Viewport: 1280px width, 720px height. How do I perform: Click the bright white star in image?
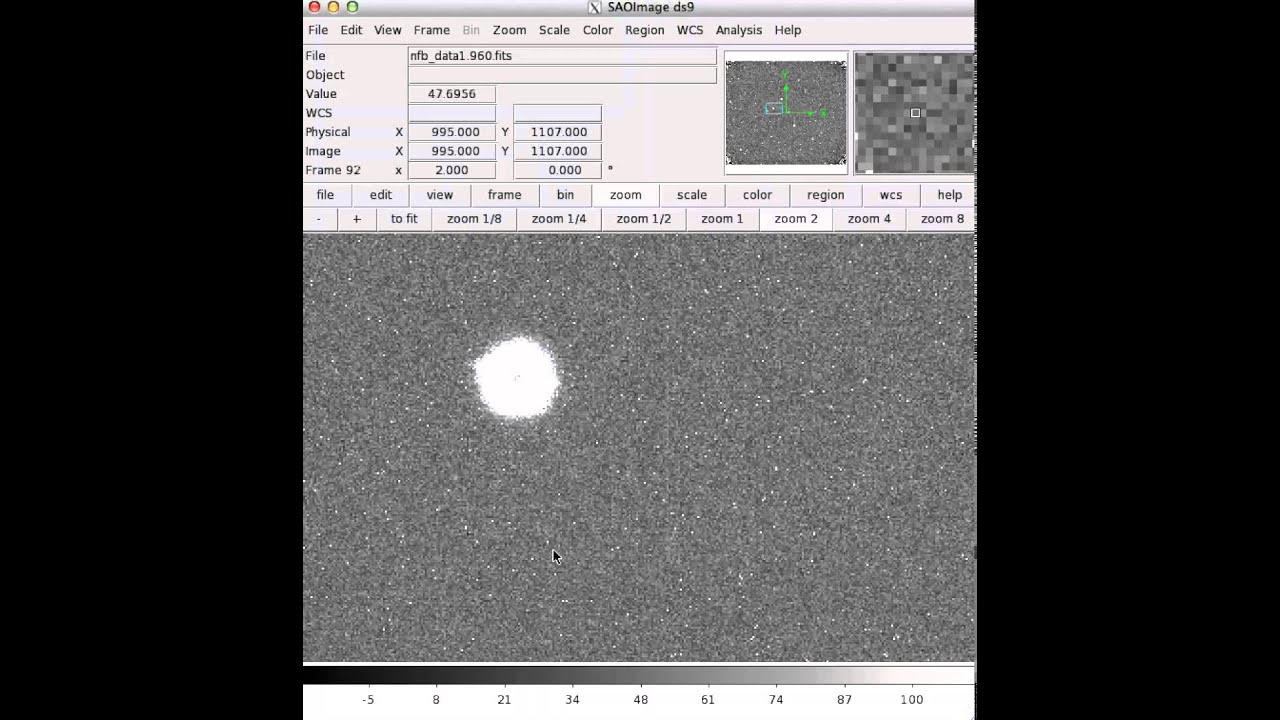(517, 378)
